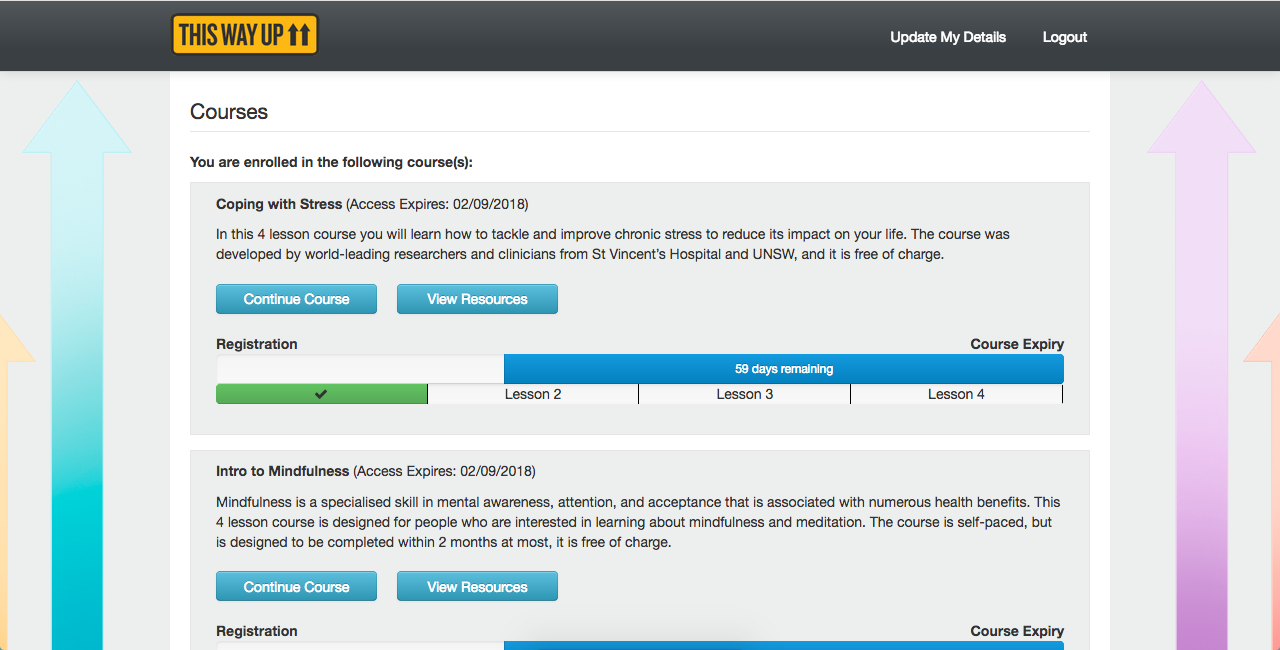Screen dimensions: 1280x650
Task: Select Lesson 4 in the progress tracker
Action: pyautogui.click(x=956, y=394)
